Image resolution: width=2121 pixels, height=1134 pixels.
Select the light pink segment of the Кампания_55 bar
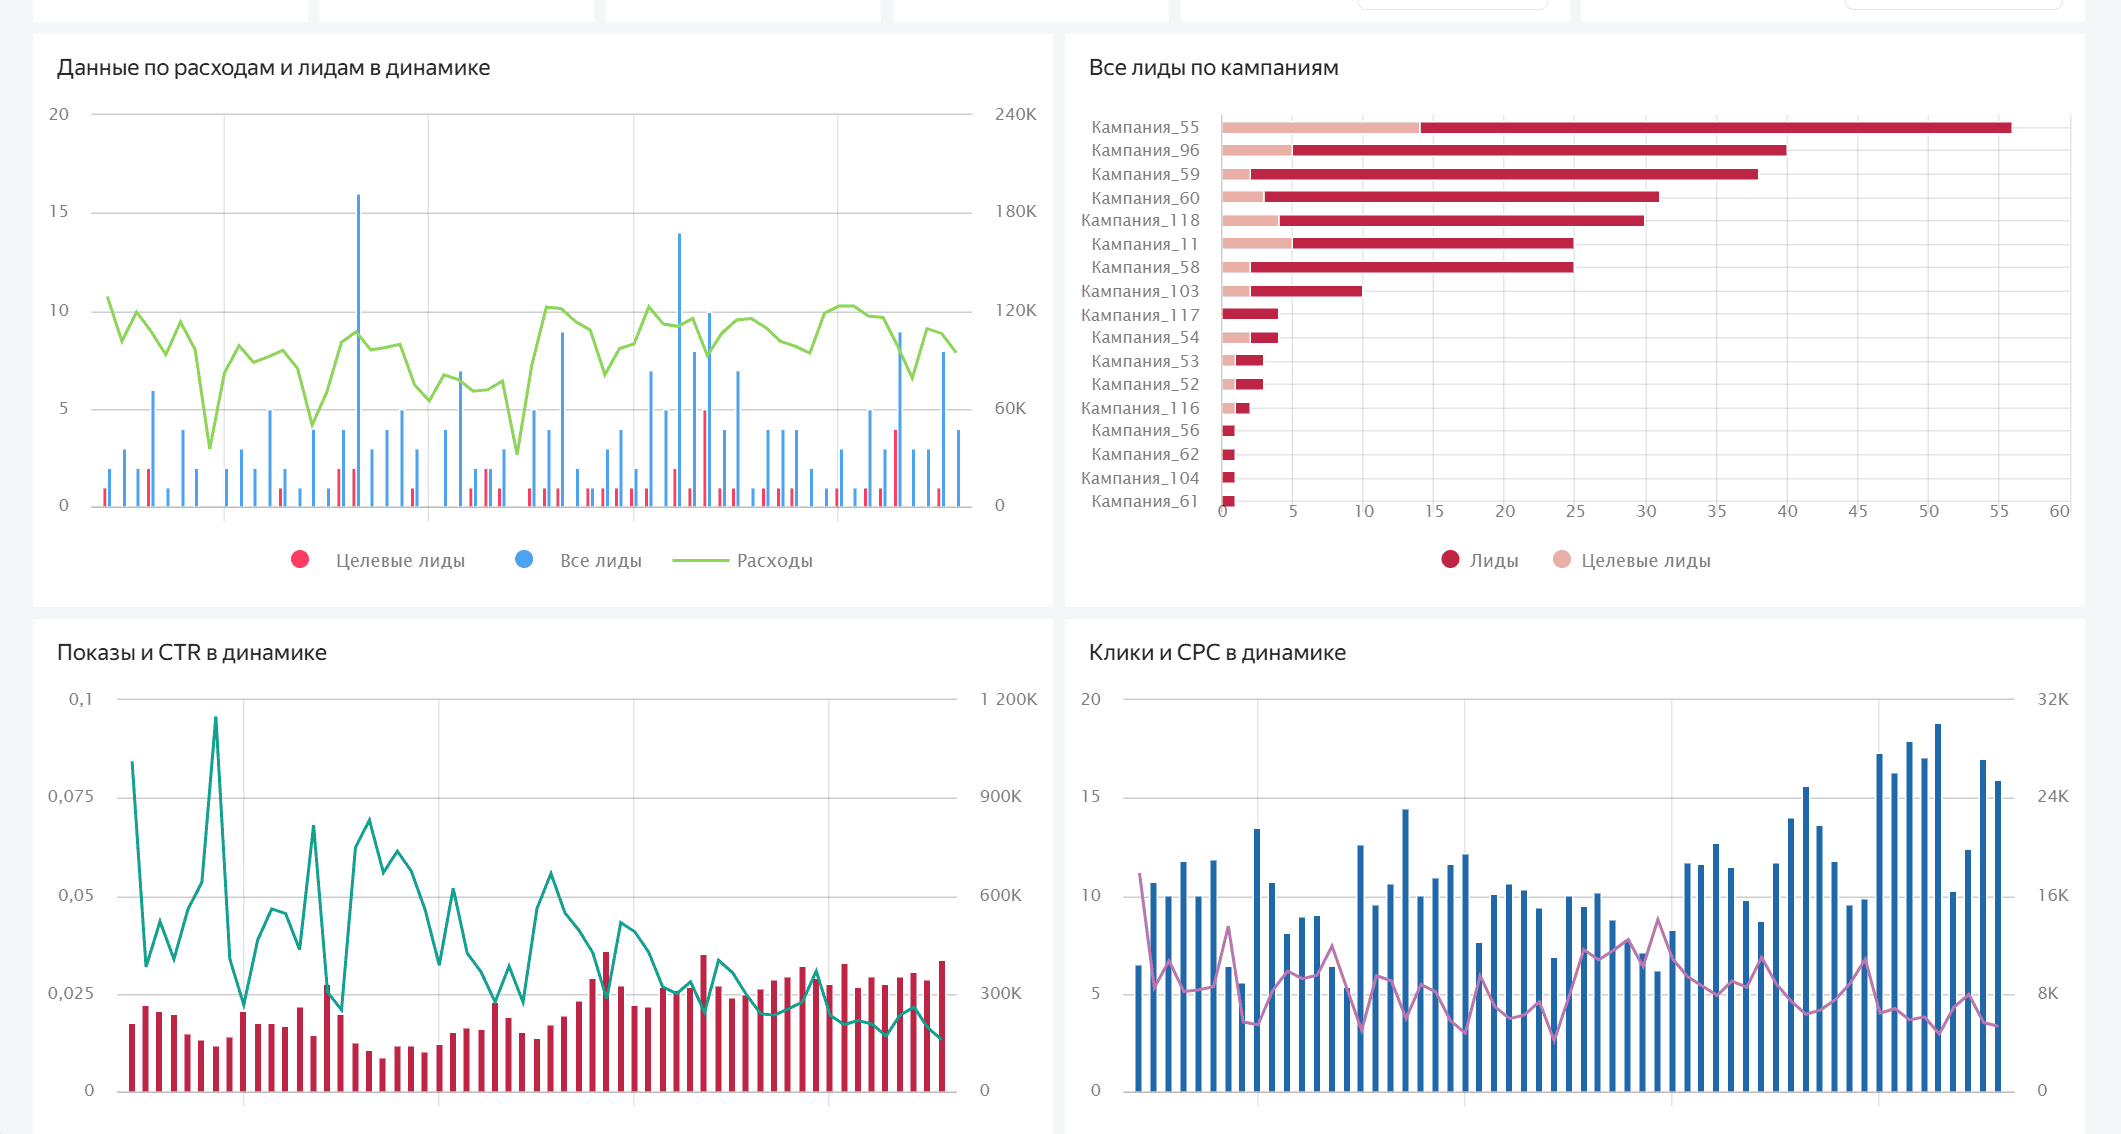[1320, 128]
